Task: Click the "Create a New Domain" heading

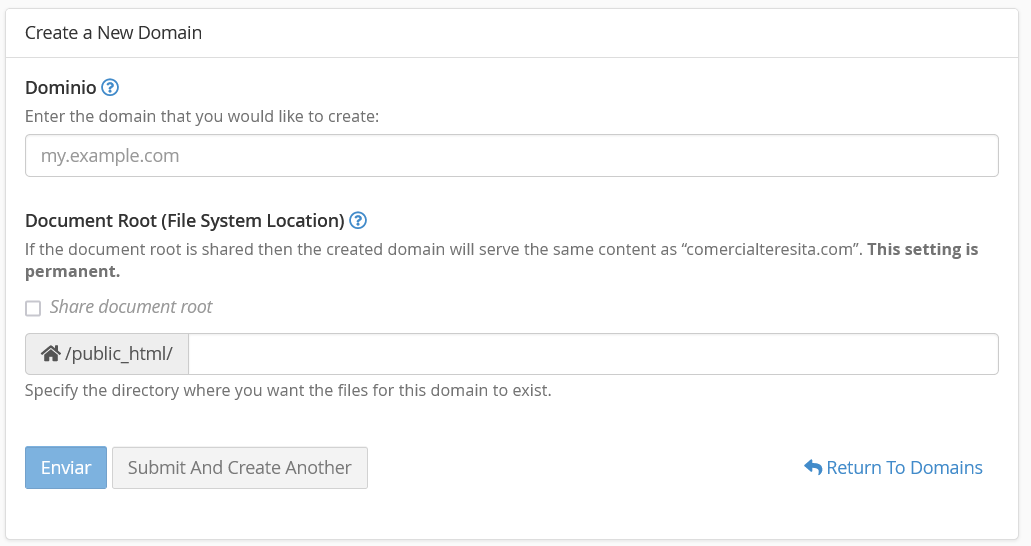Action: 113,33
